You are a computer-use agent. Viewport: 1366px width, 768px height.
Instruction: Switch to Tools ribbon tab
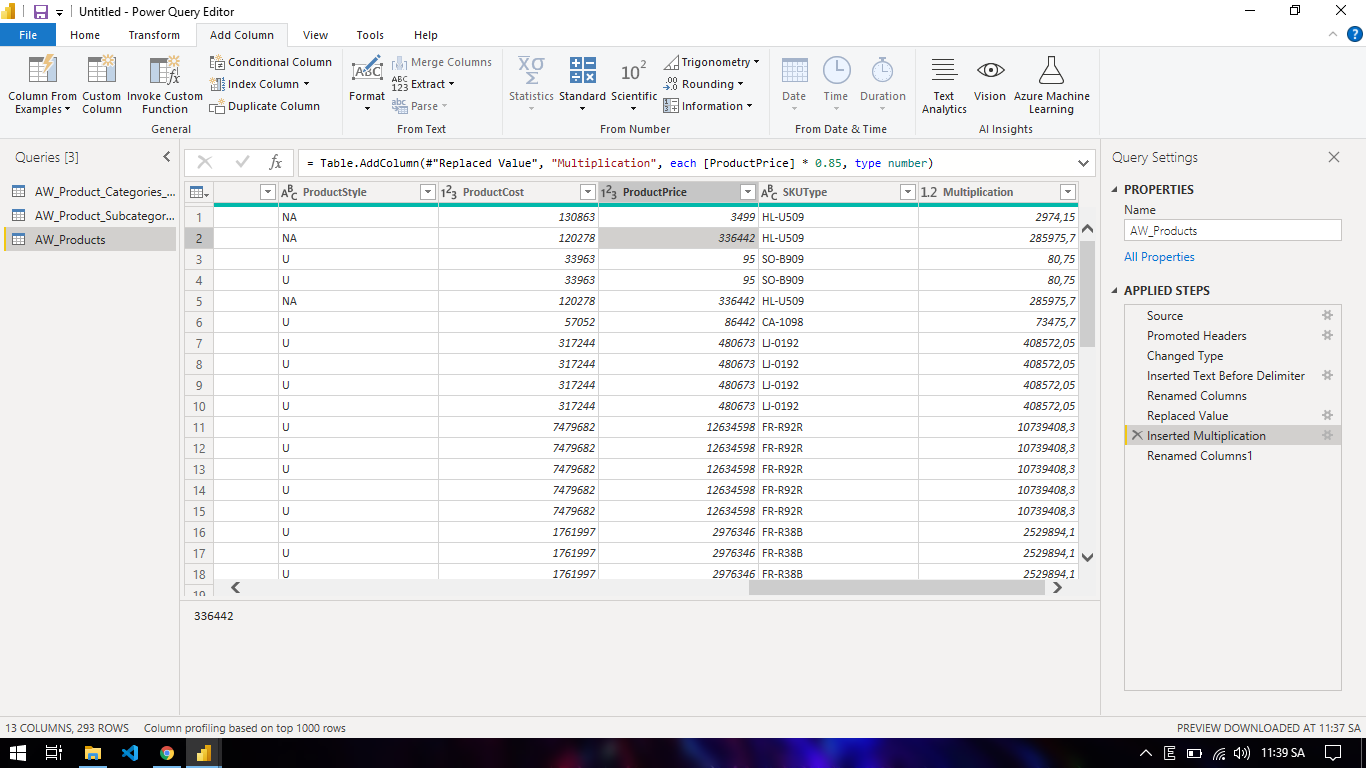(x=370, y=35)
